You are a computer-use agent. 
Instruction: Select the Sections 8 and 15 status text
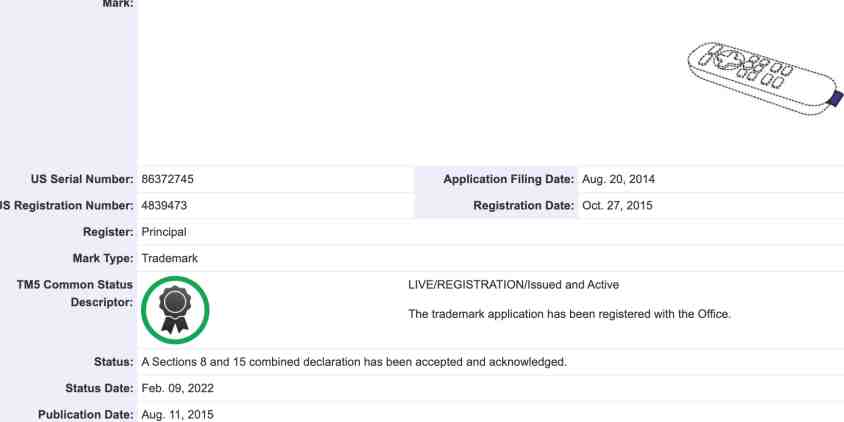coord(354,362)
